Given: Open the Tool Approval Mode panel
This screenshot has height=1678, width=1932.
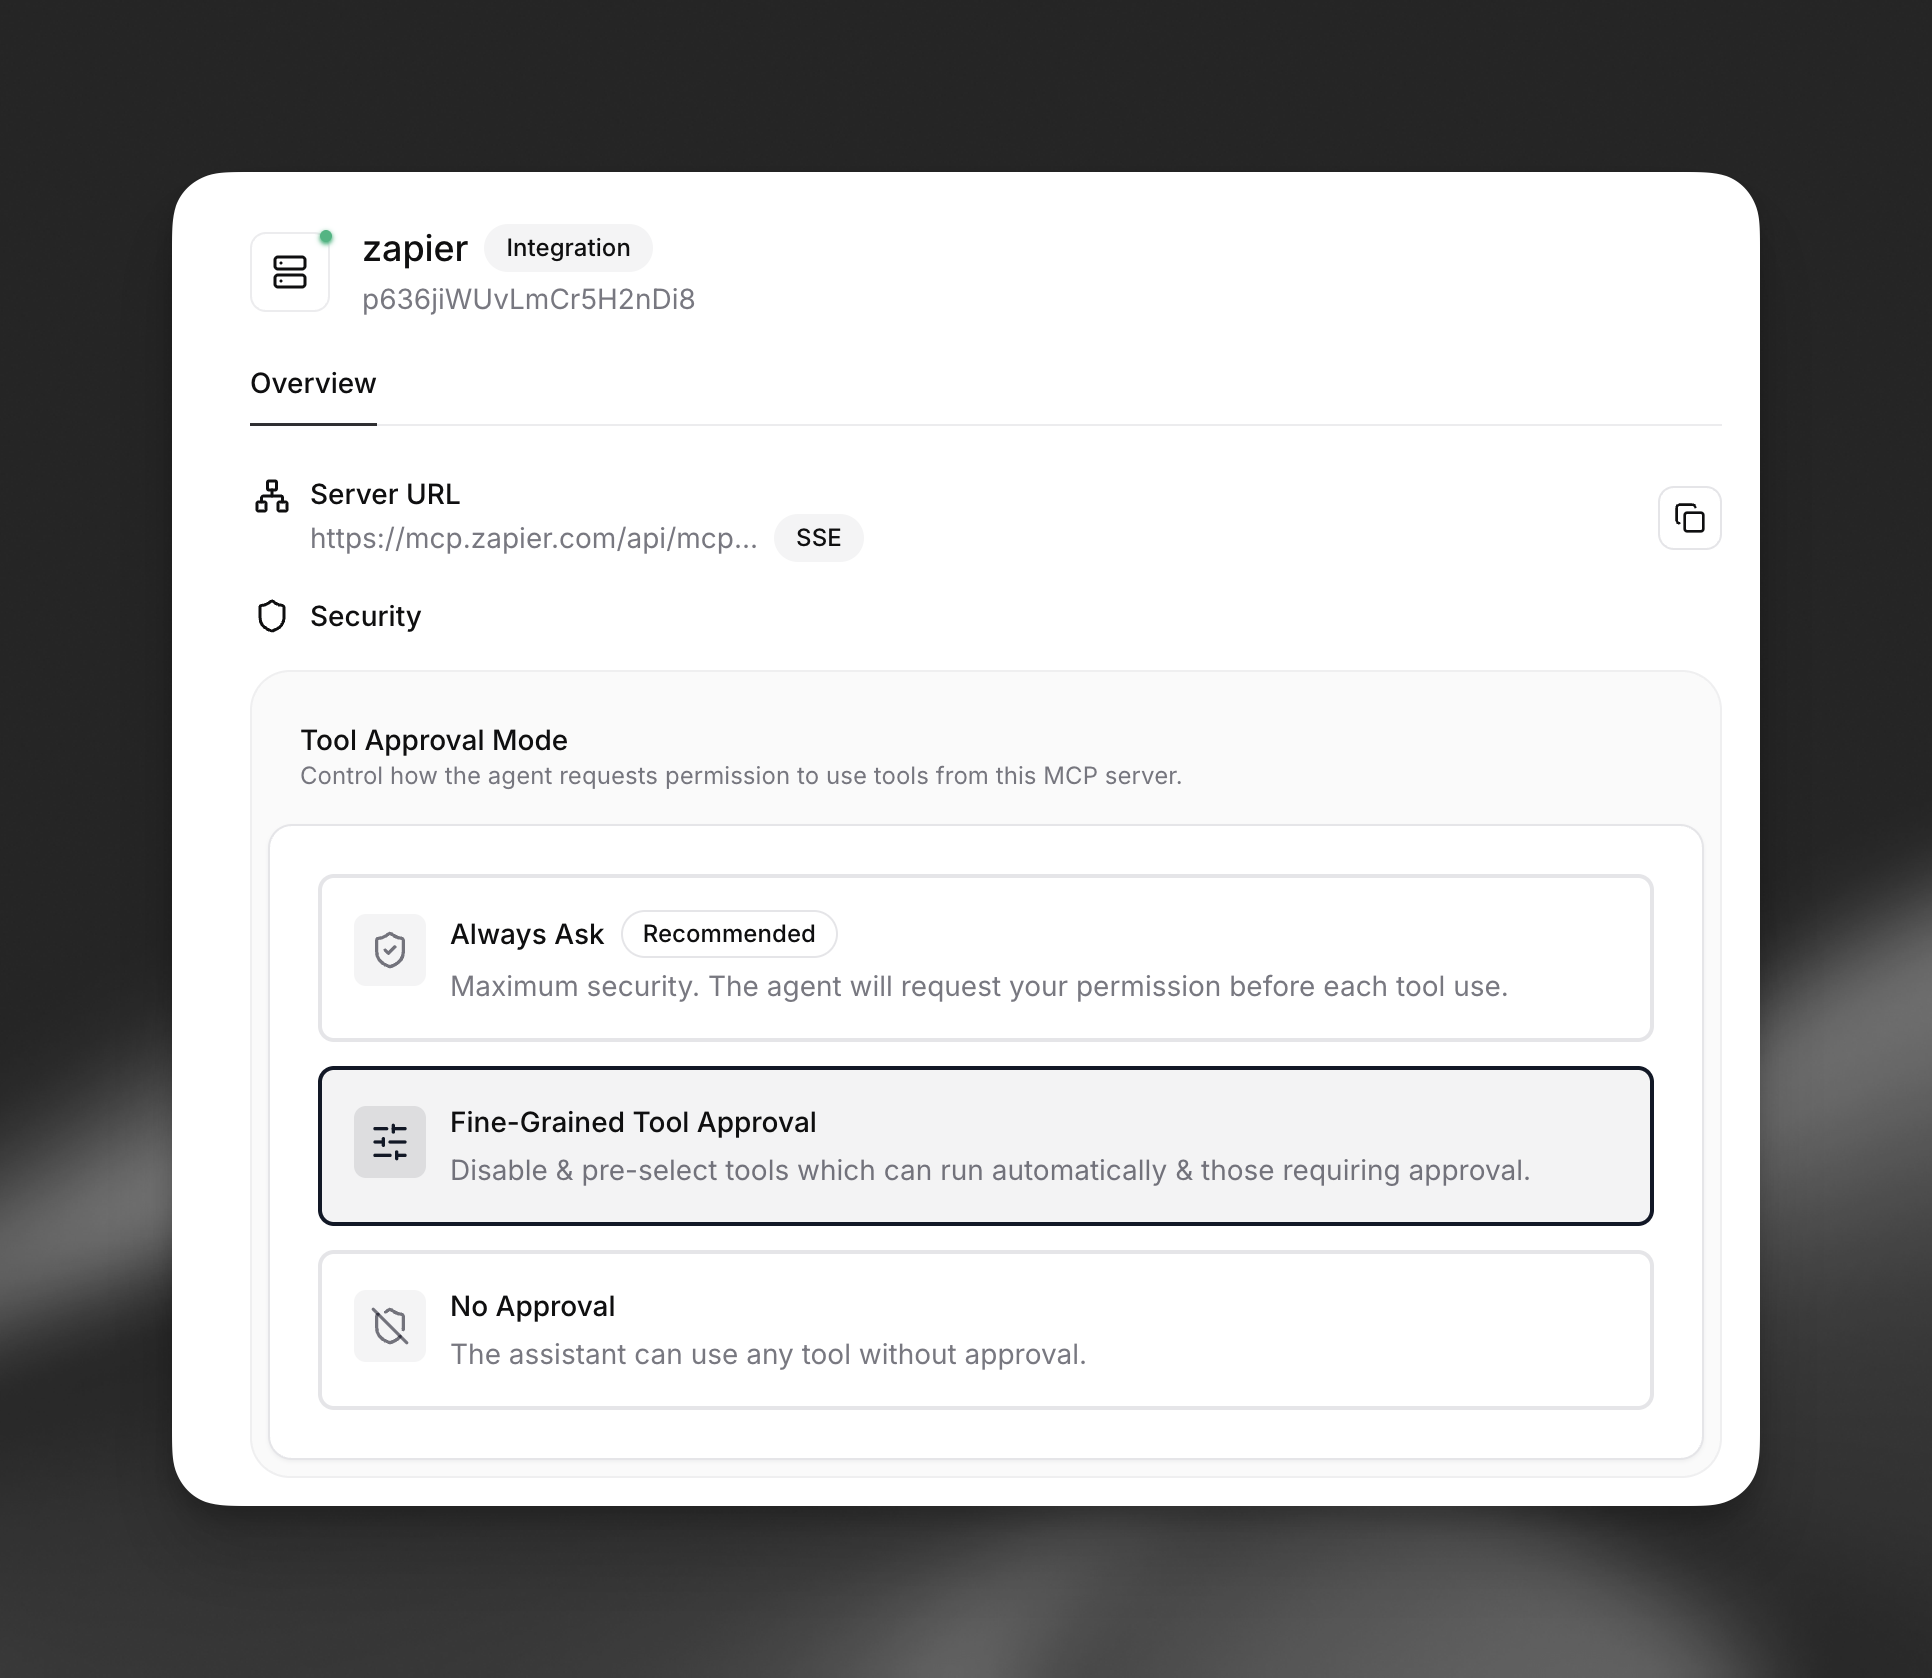Looking at the screenshot, I should 434,740.
